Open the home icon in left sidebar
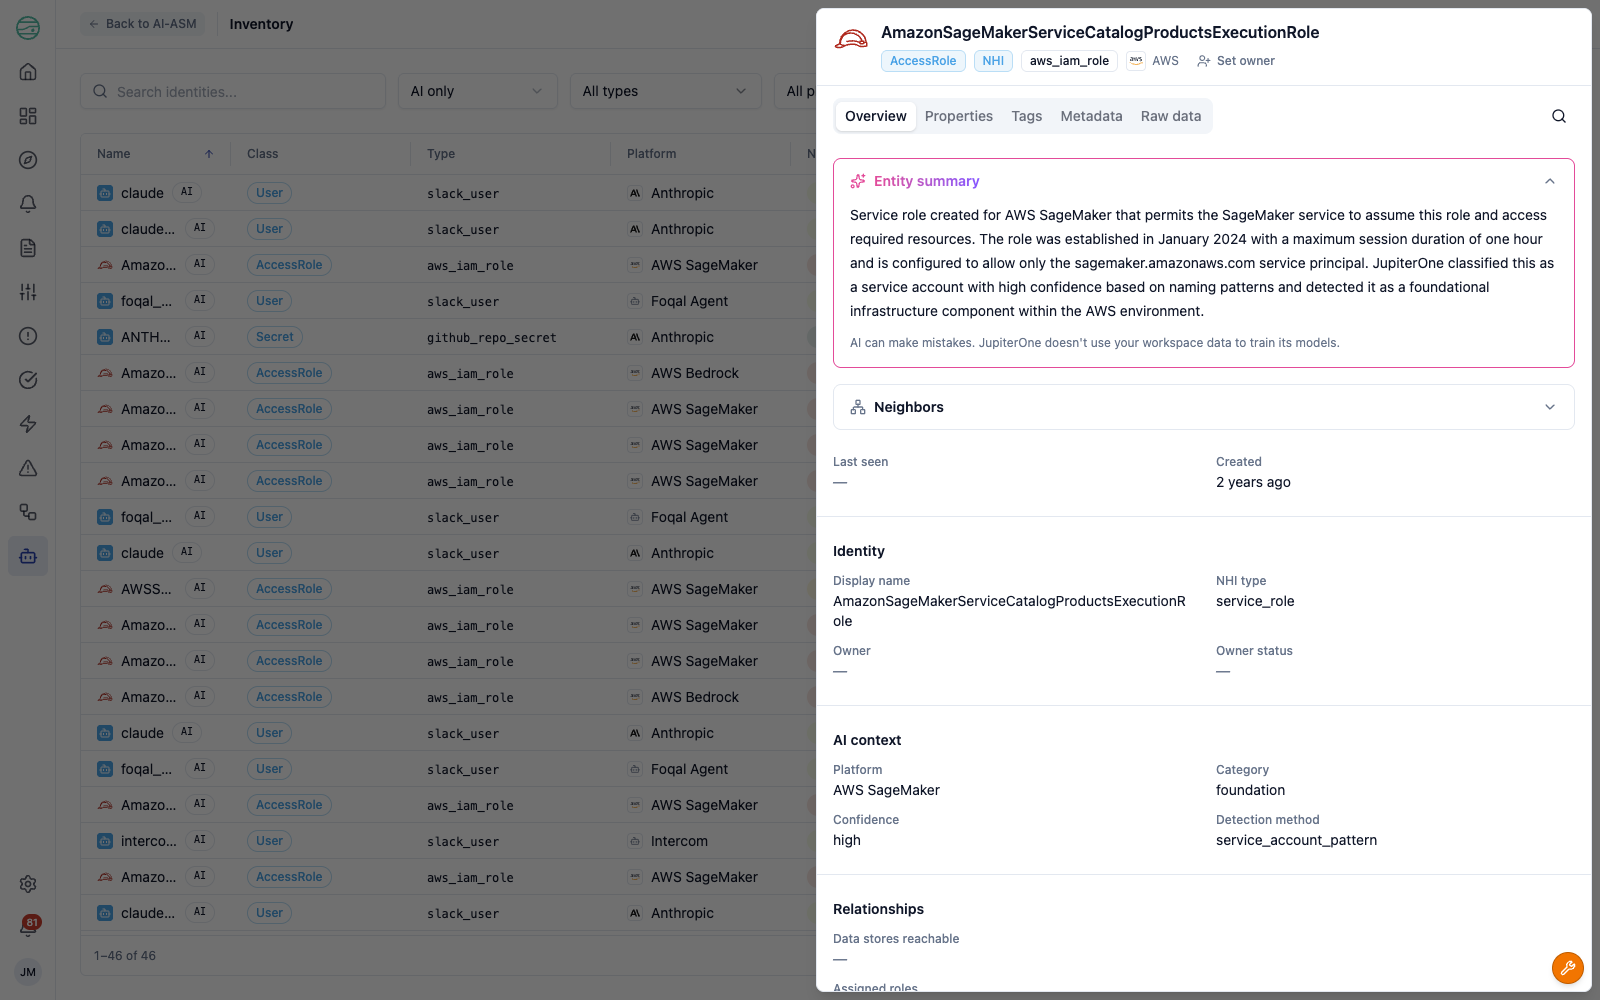 pyautogui.click(x=28, y=72)
